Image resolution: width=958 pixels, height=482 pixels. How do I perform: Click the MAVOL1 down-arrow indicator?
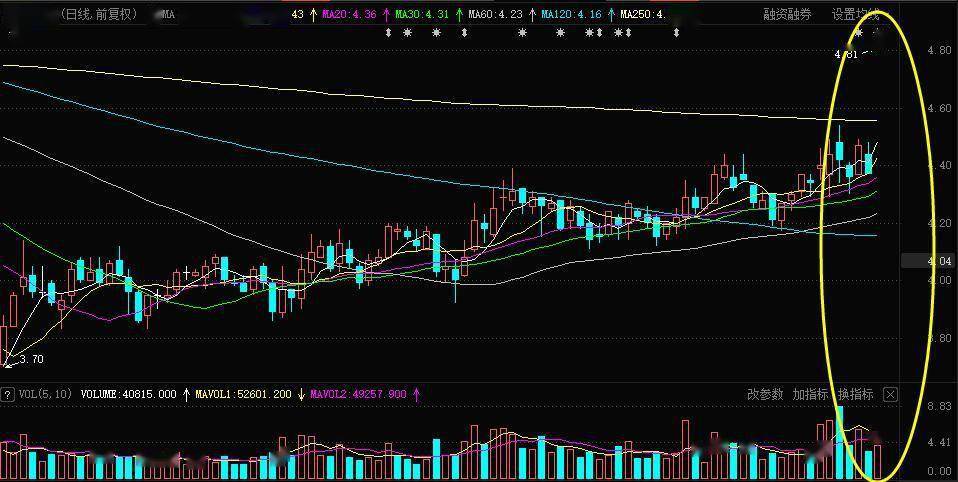[301, 395]
